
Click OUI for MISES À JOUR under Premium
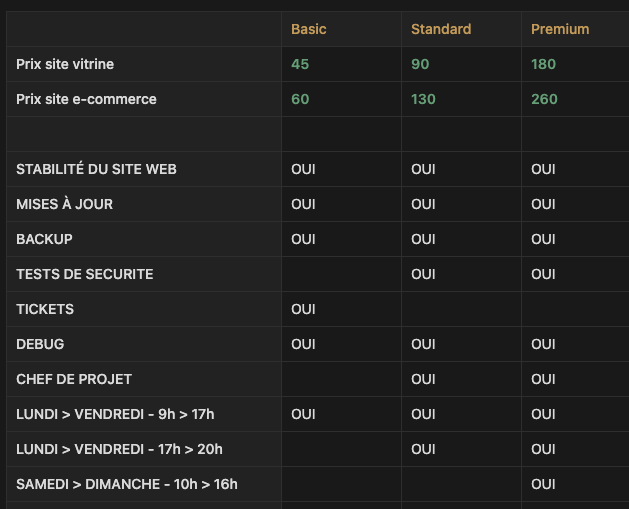click(x=543, y=204)
